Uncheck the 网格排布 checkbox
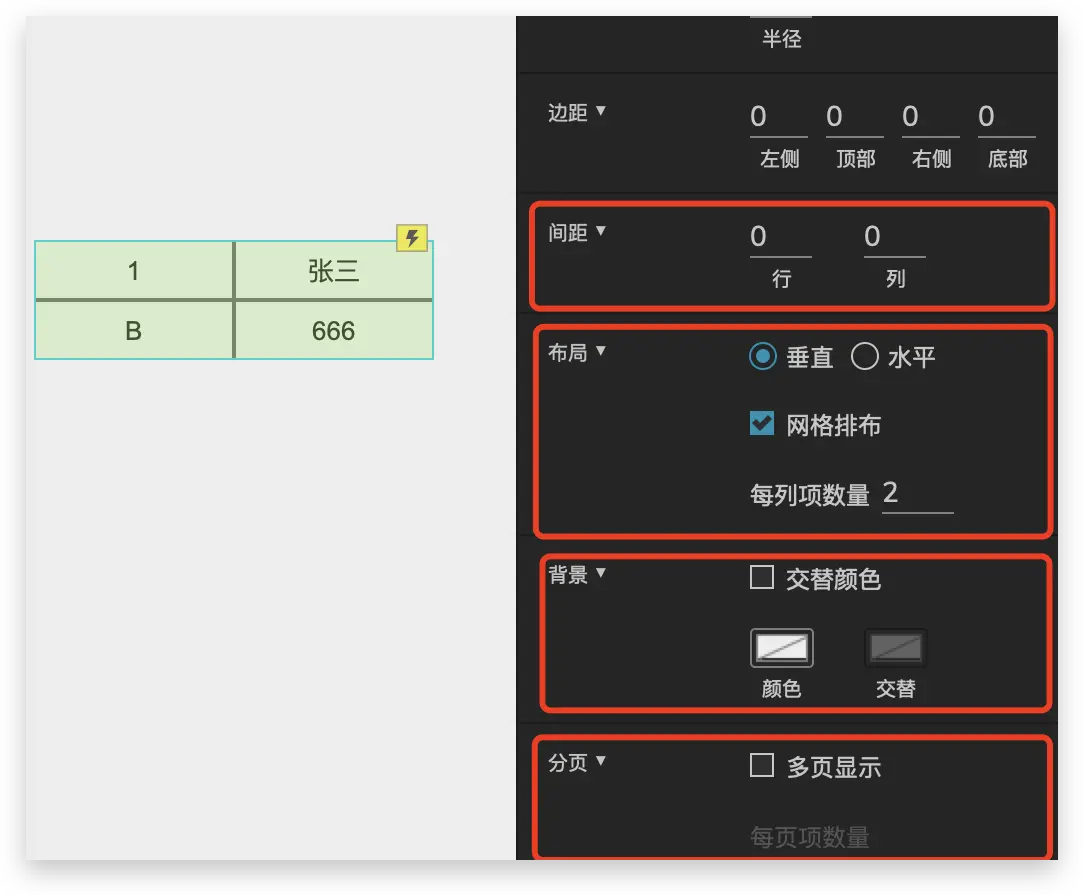Viewport: 1083px width, 895px height. pos(762,424)
